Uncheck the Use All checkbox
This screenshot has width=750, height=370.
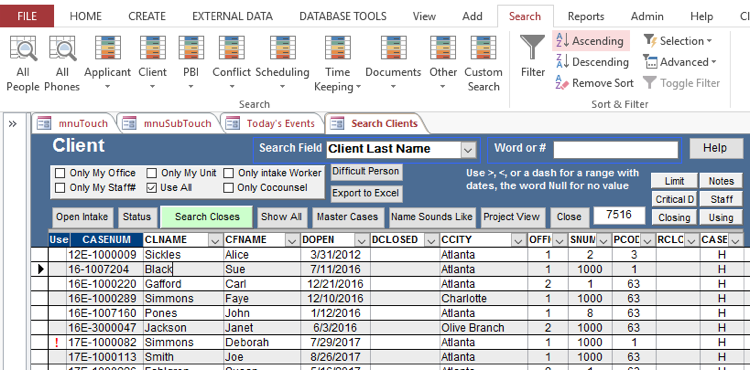[x=152, y=188]
